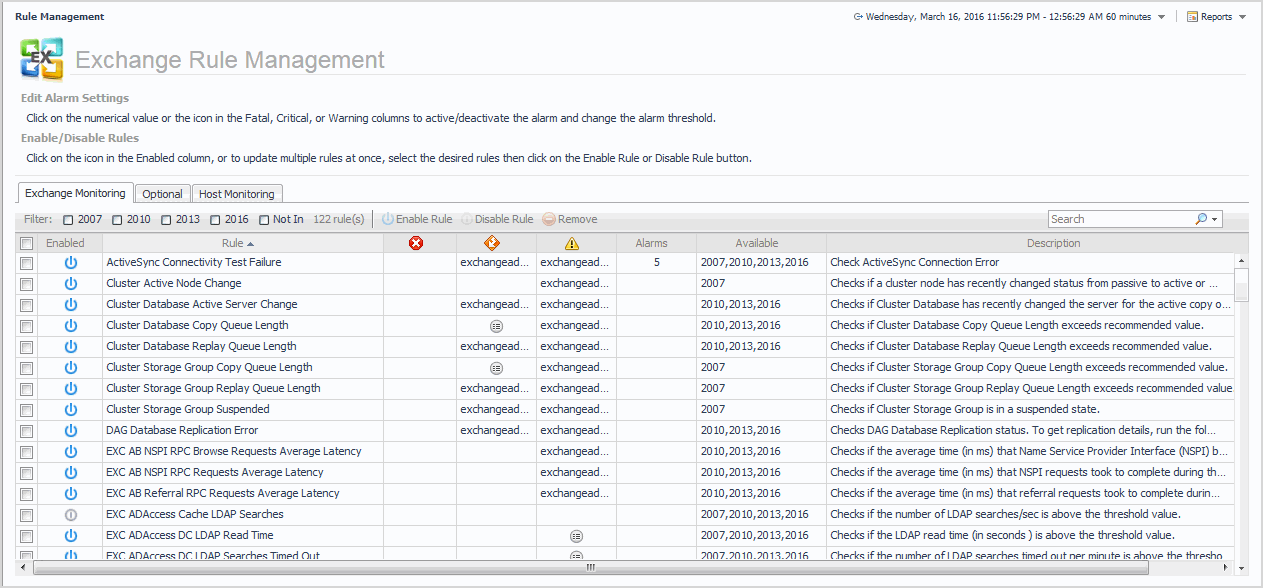Toggle enabled icon for Cluster Storage Group Copy Queue Length
Screen dimensions: 1263x588
point(70,367)
